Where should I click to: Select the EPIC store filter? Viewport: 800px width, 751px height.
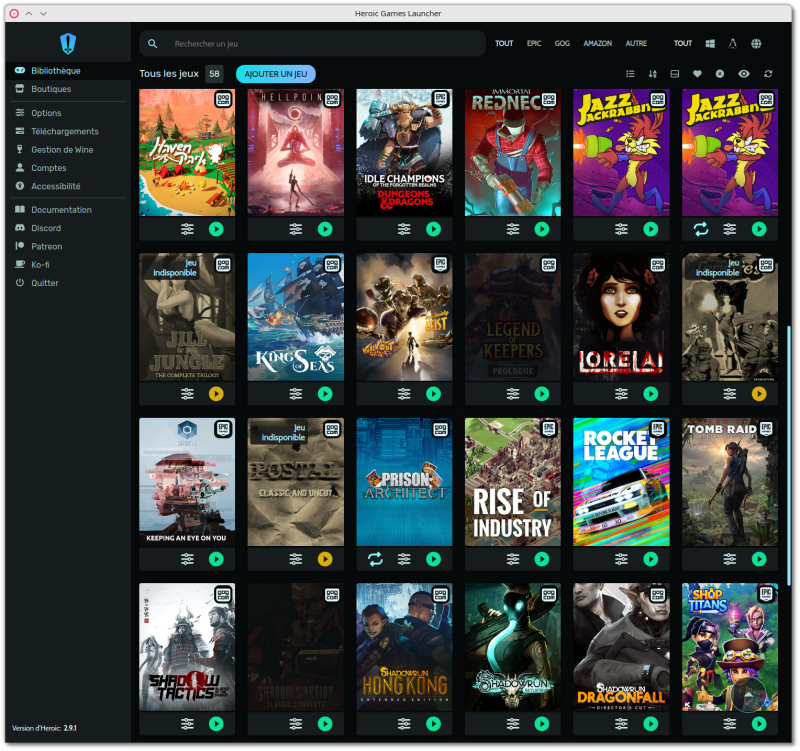pyautogui.click(x=534, y=43)
